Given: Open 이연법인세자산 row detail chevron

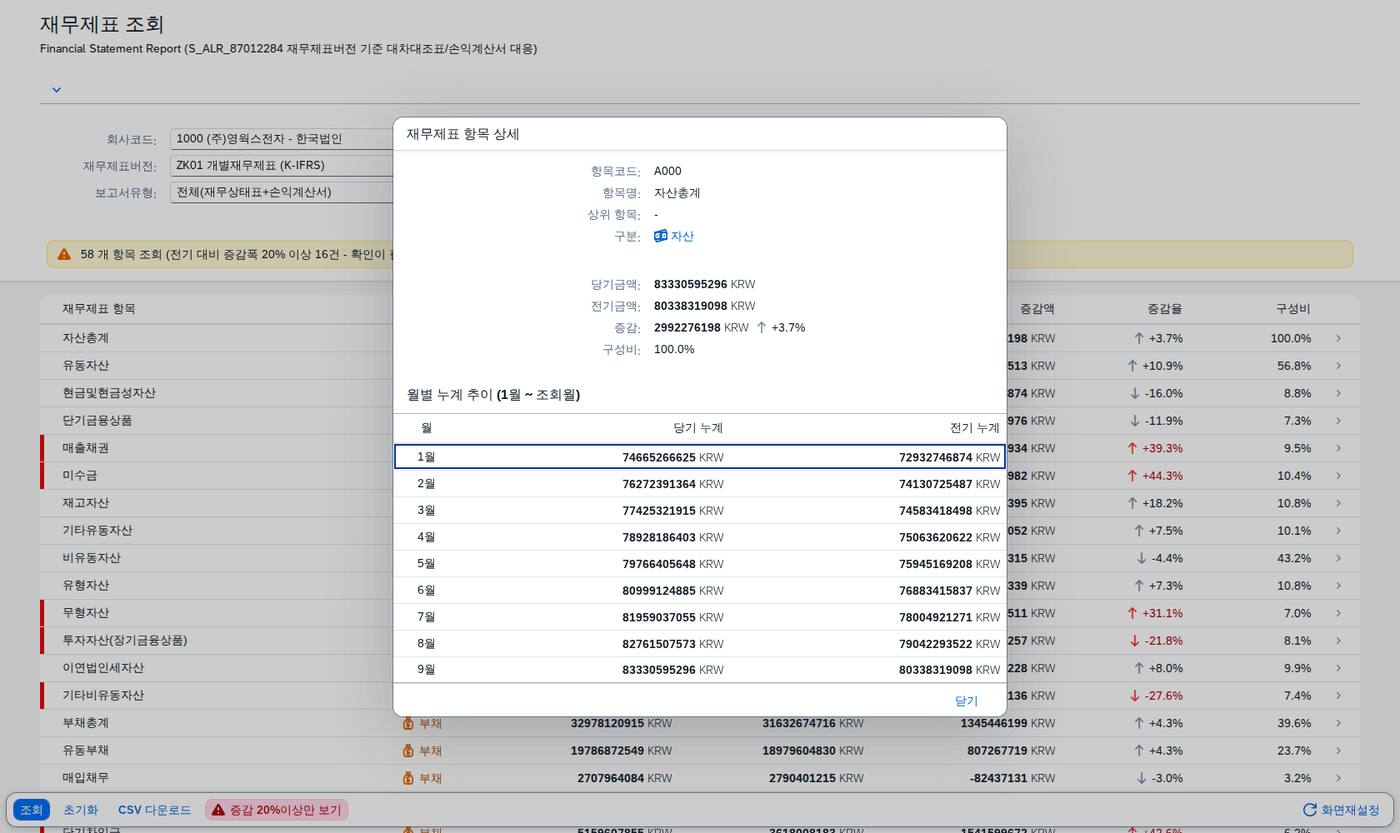Looking at the screenshot, I should 1338,668.
